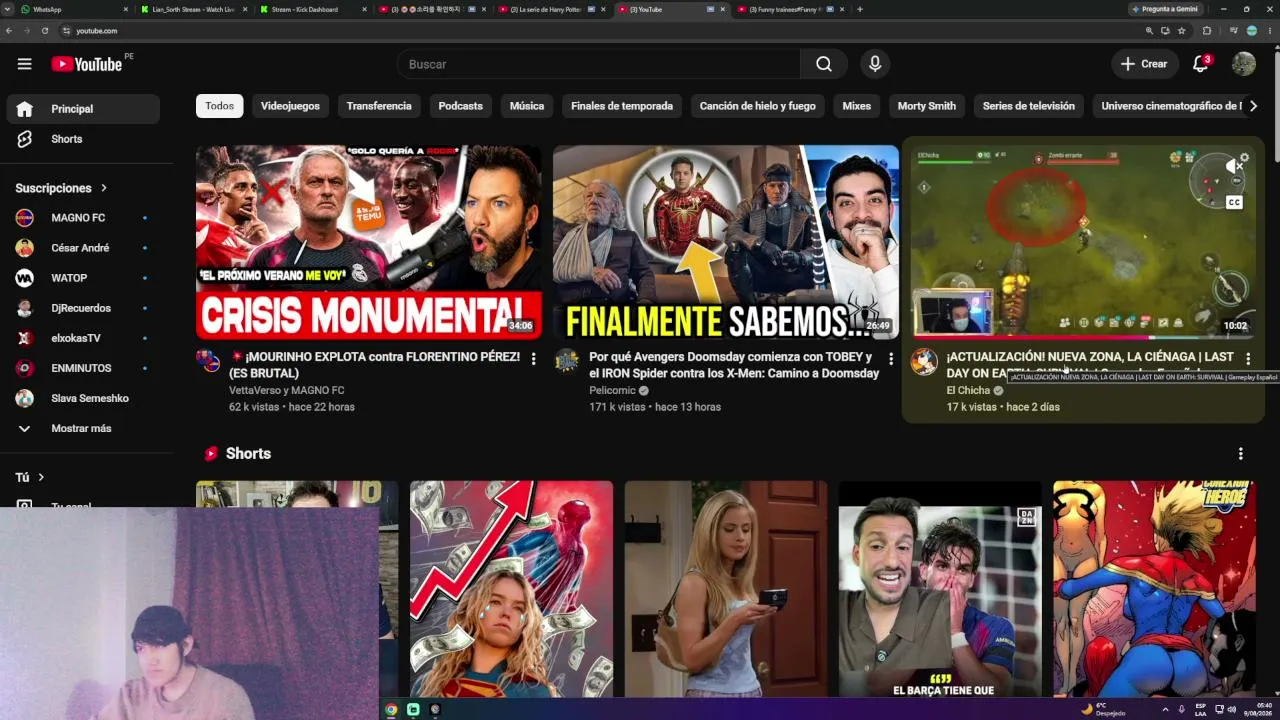Select the Transferencia filter chip
This screenshot has height=720, width=1280.
click(379, 106)
